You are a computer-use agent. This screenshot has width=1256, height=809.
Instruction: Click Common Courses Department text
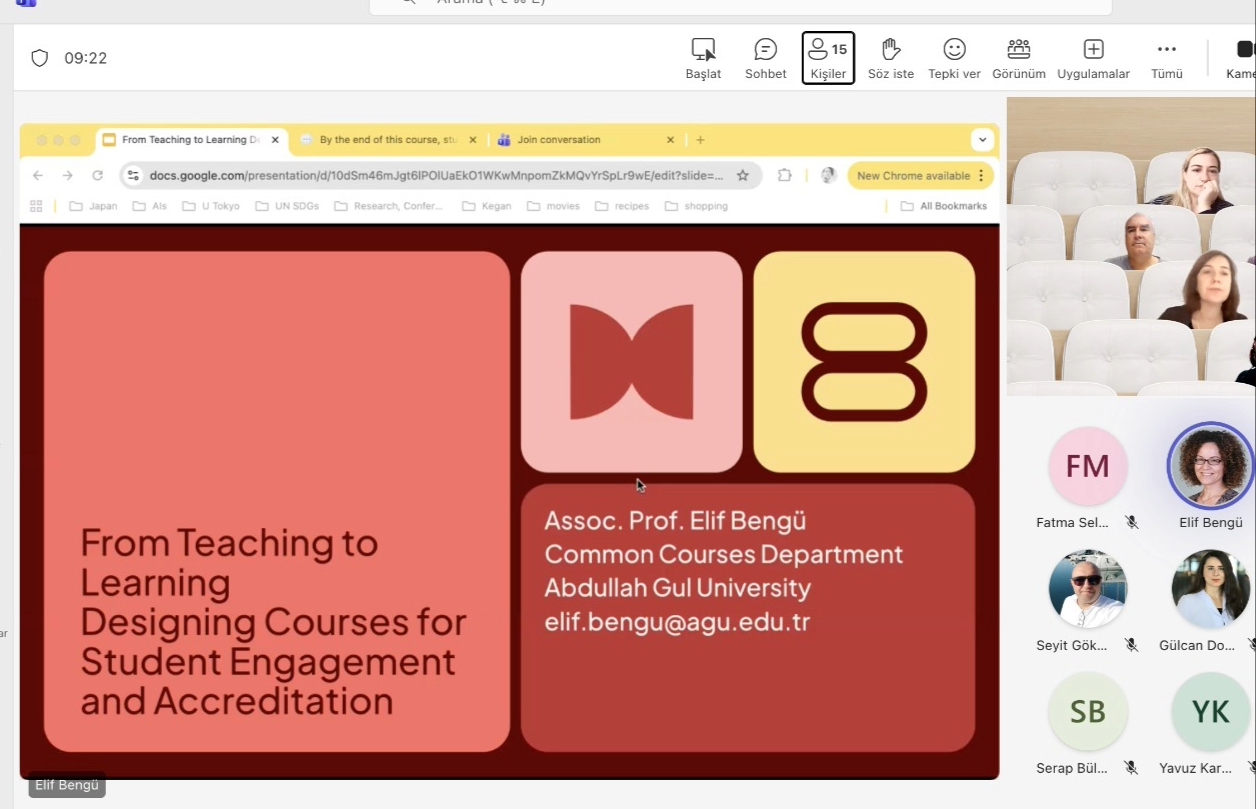[723, 554]
